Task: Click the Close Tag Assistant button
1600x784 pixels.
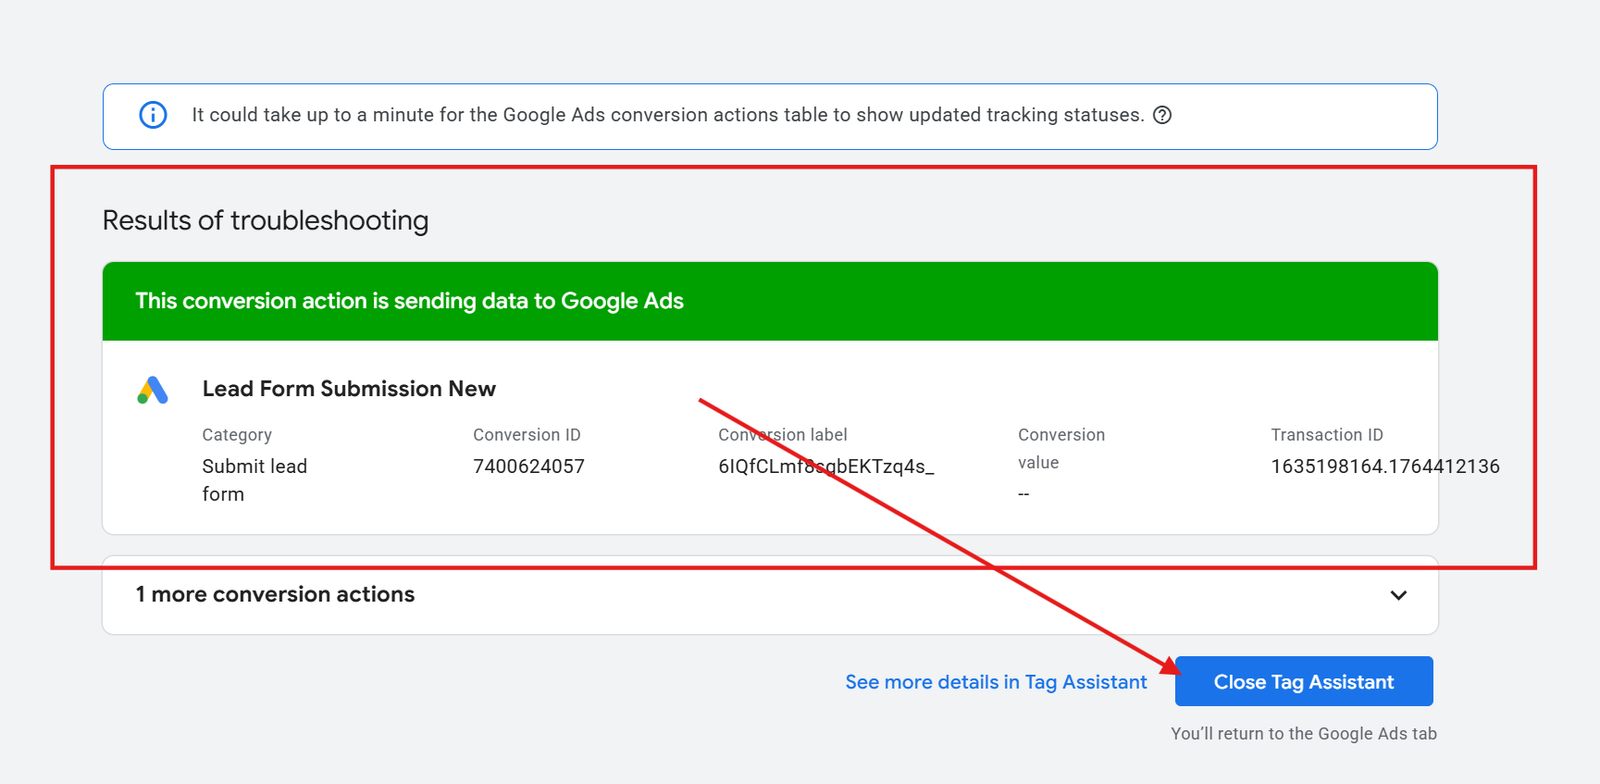Action: click(1304, 681)
